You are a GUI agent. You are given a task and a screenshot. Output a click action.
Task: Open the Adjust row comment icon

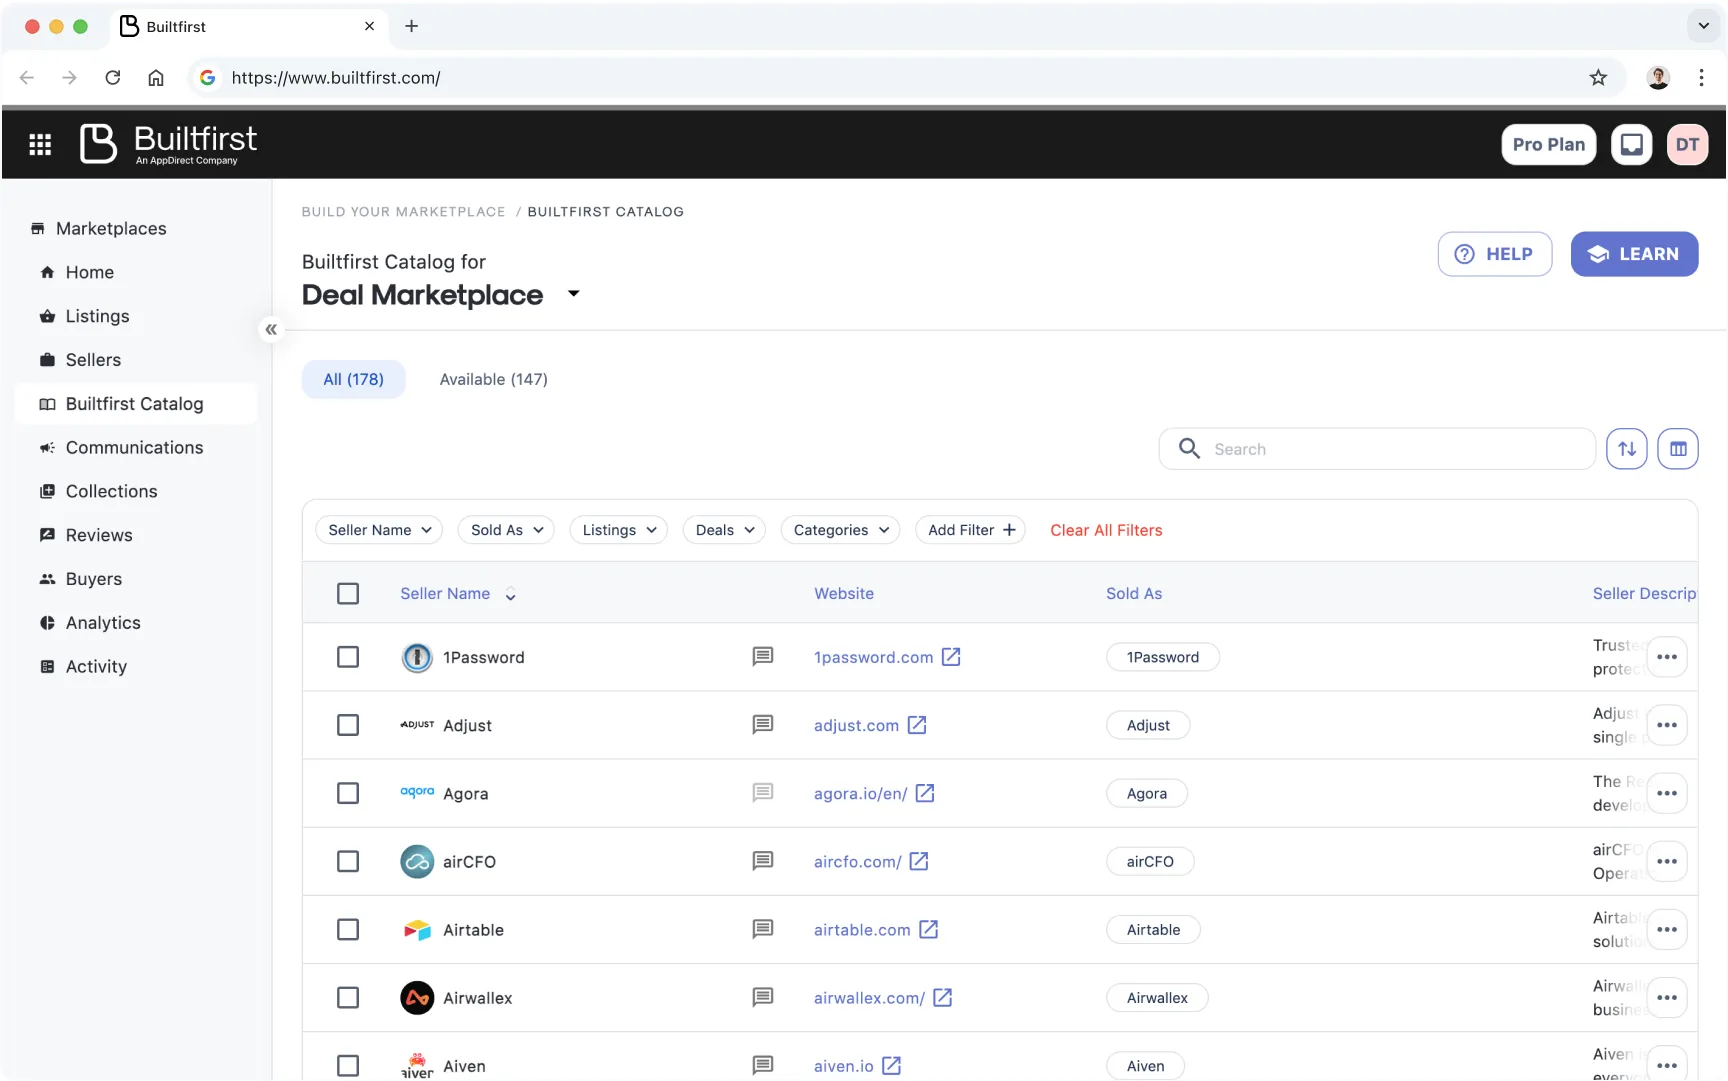[763, 725]
